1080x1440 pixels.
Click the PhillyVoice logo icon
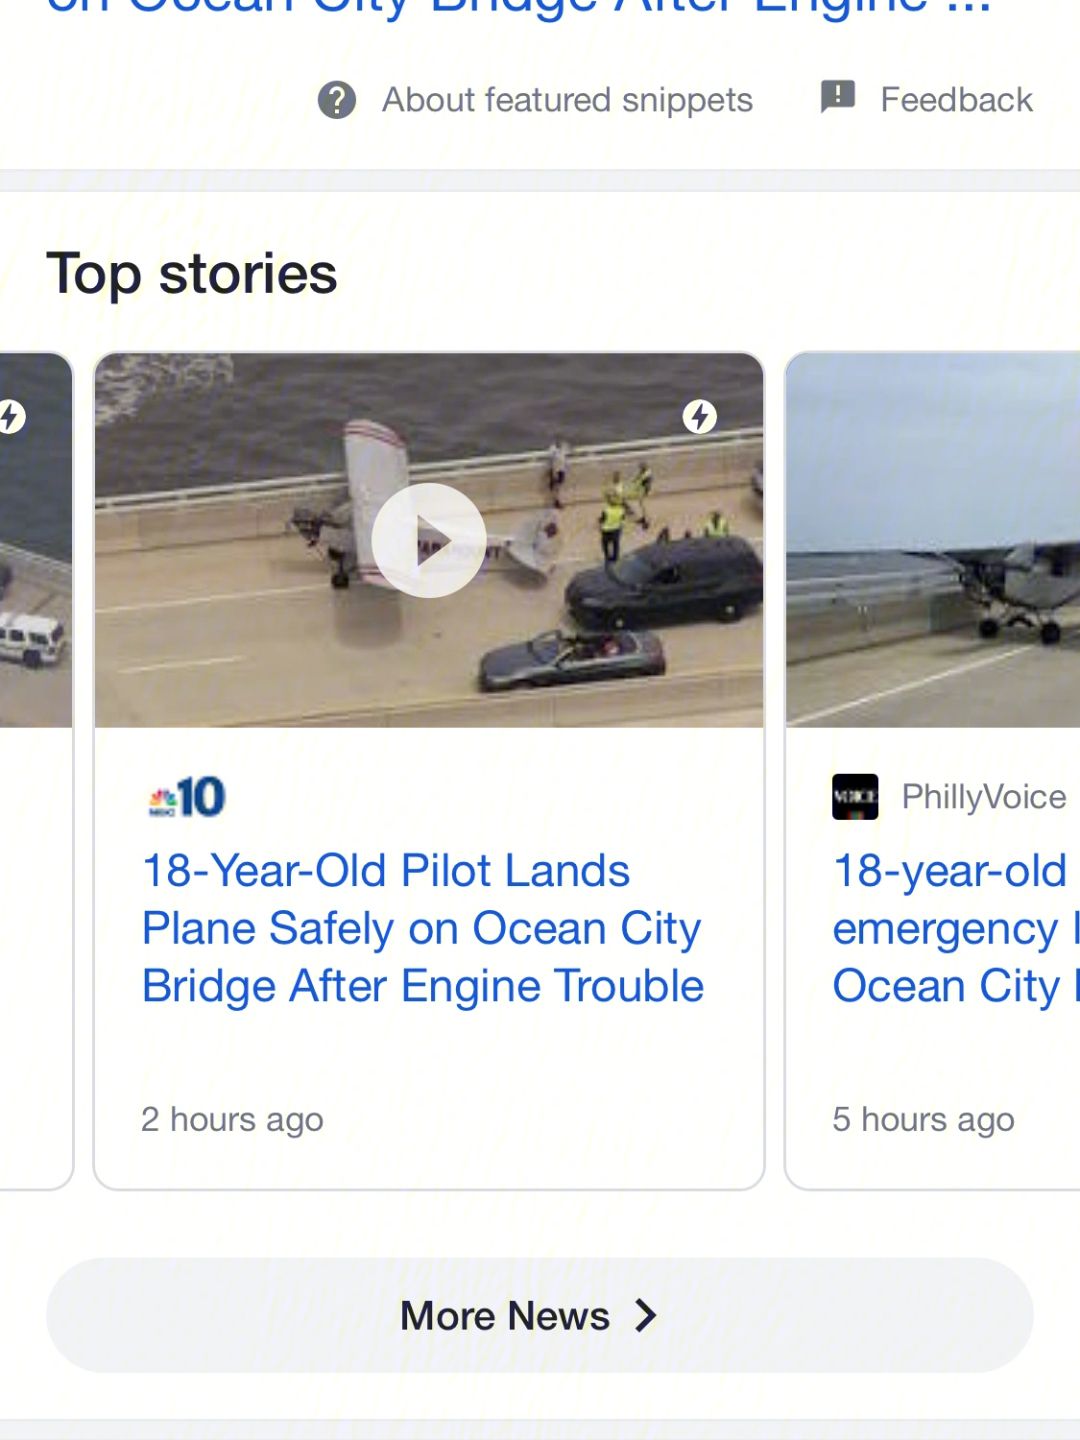coord(855,797)
